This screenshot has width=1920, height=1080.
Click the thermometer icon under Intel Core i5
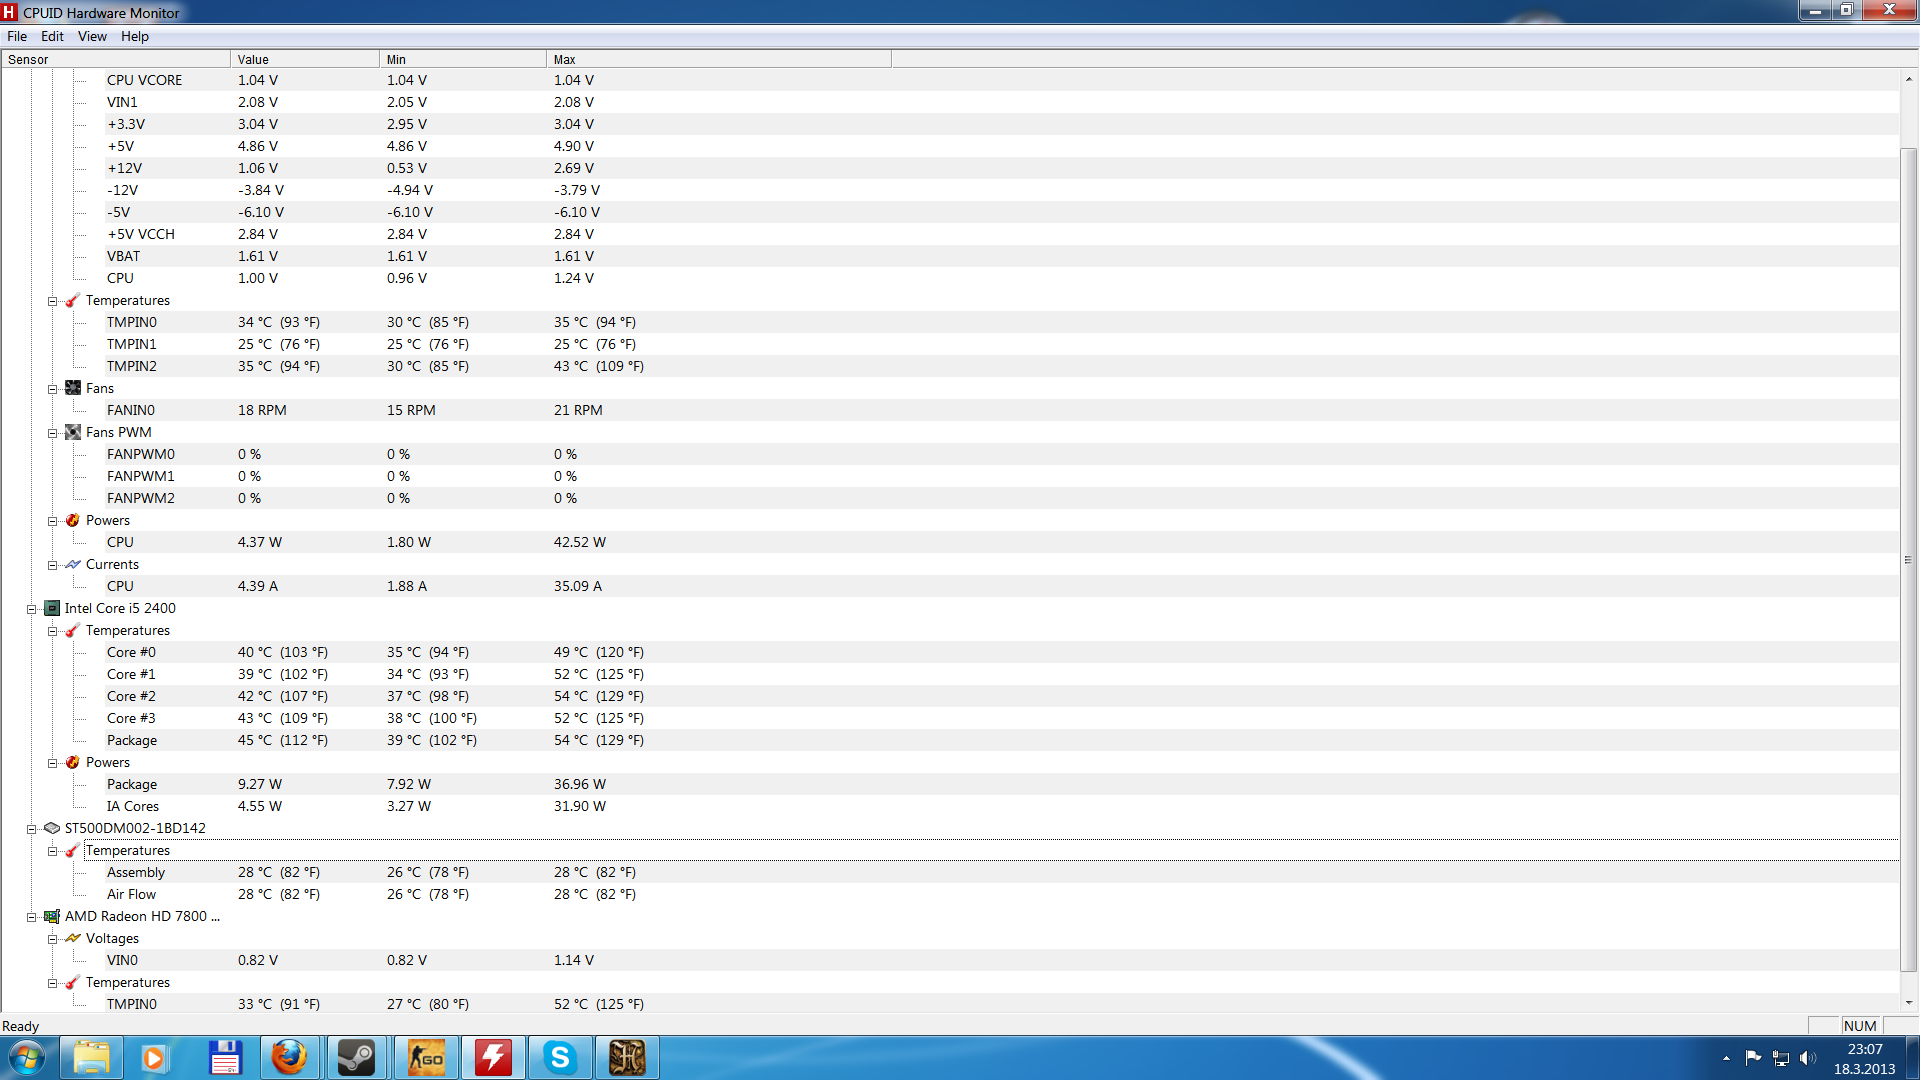(x=72, y=631)
